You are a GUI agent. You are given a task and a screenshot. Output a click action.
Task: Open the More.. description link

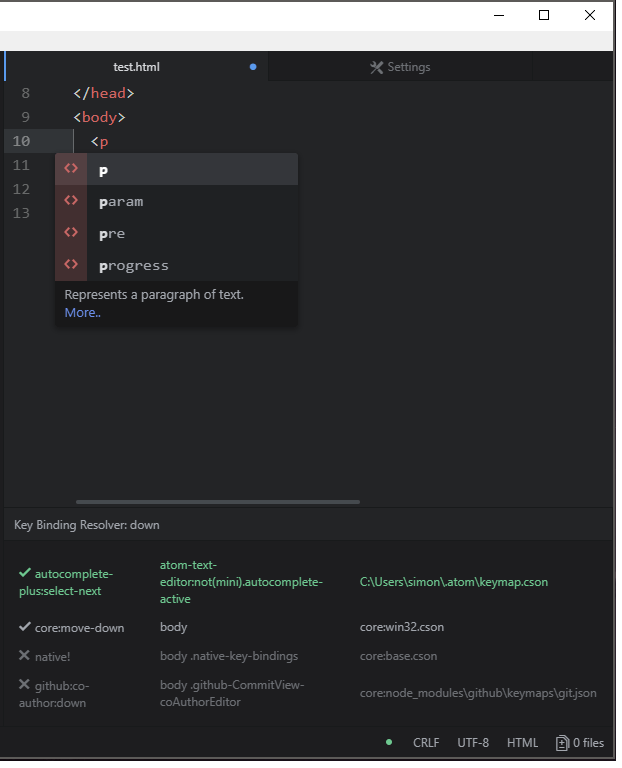coord(82,313)
